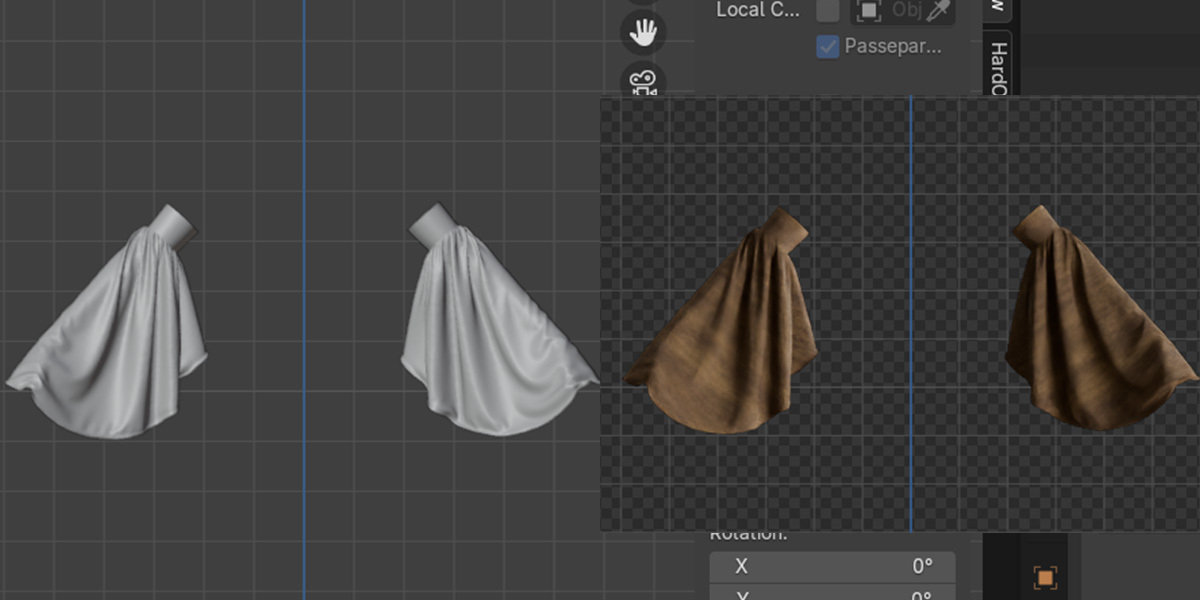Image resolution: width=1200 pixels, height=600 pixels.
Task: Click the Passepartout label text
Action: click(x=893, y=46)
